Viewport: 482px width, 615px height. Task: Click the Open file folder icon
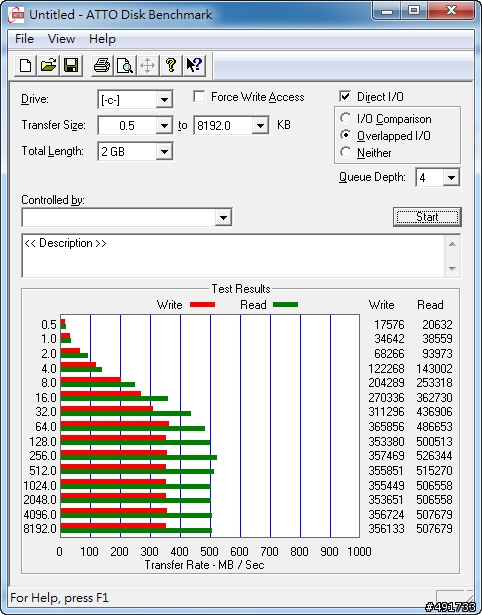click(x=48, y=65)
